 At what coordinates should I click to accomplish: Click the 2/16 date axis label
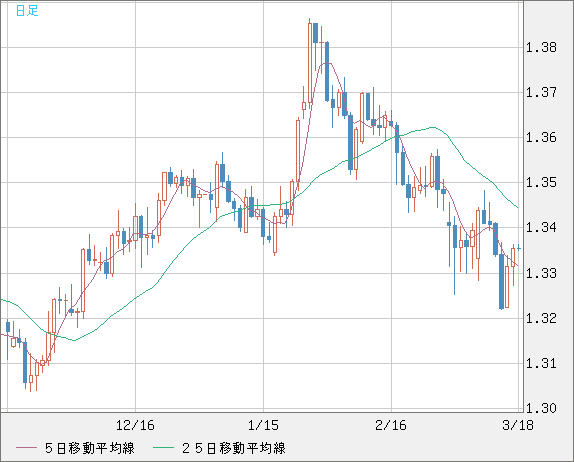point(391,425)
